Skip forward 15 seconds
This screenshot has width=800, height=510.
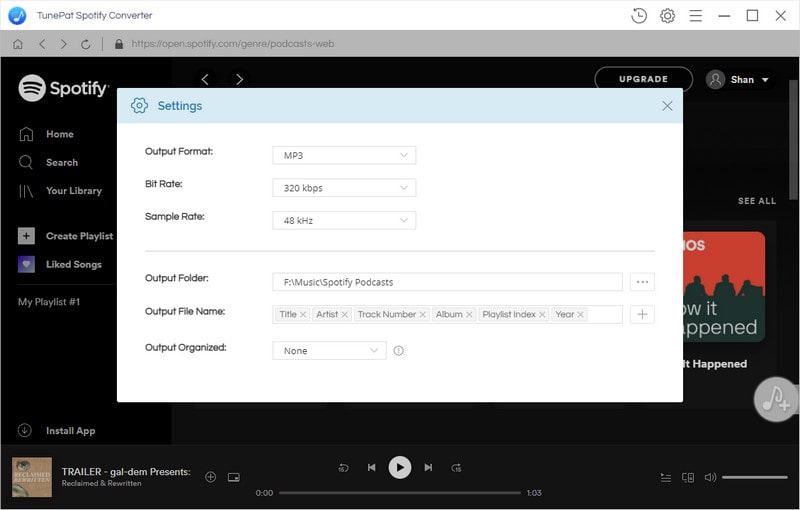[x=456, y=468]
